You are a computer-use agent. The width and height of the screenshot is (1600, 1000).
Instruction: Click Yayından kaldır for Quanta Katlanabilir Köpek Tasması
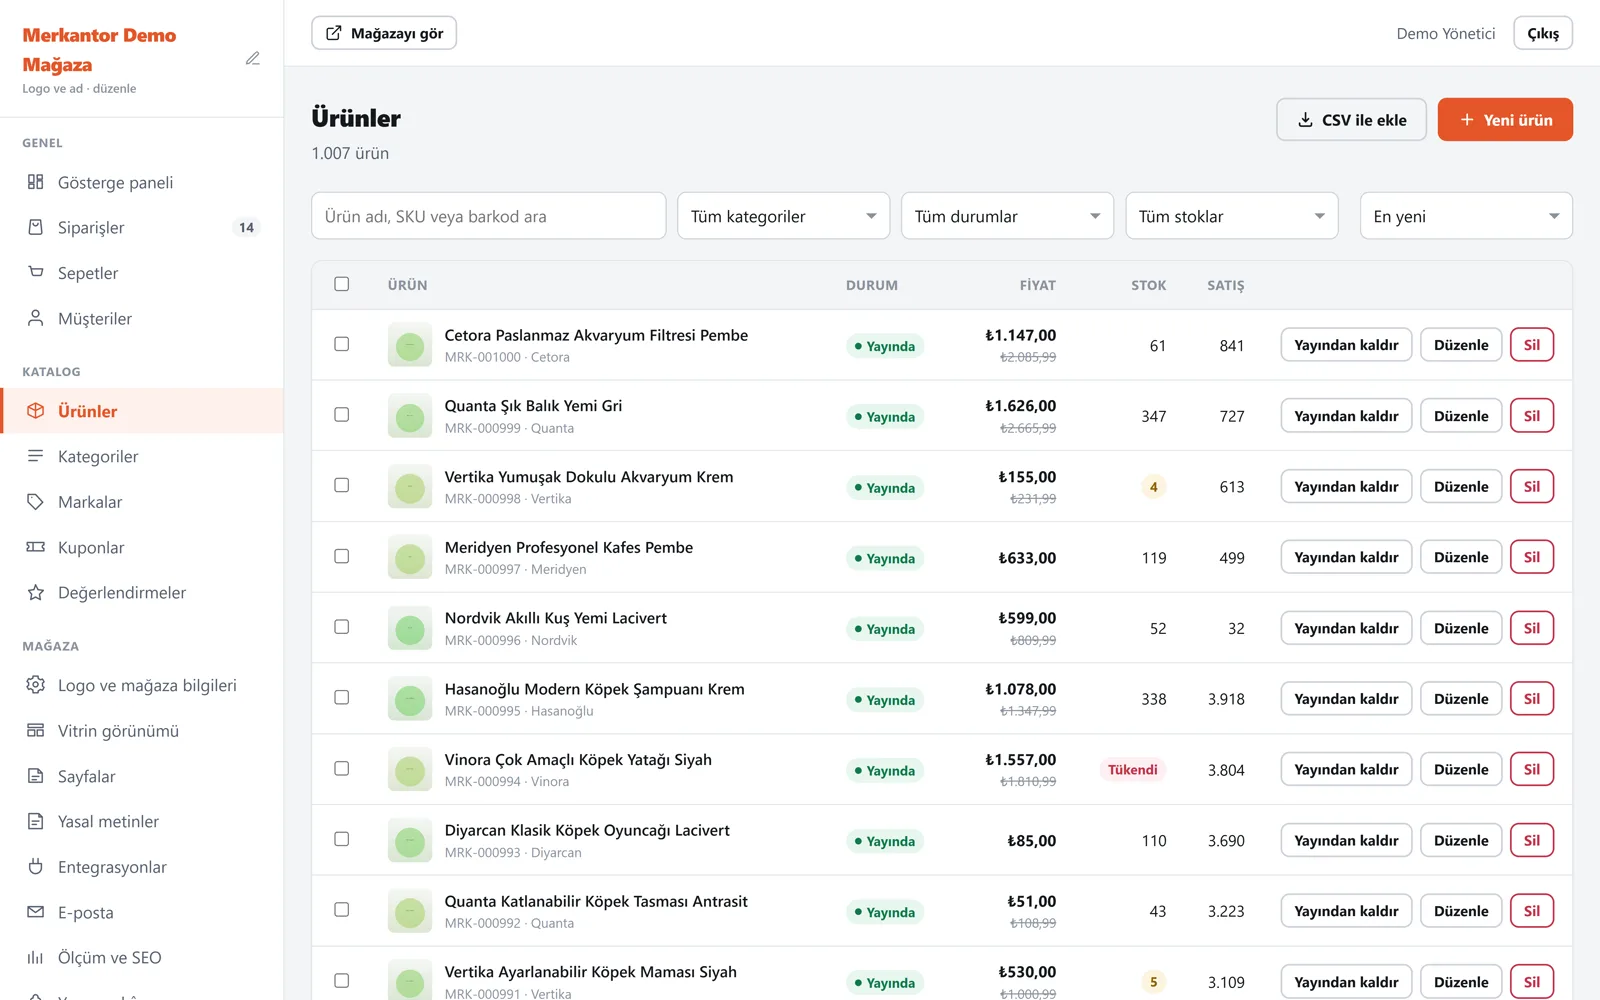click(1346, 911)
